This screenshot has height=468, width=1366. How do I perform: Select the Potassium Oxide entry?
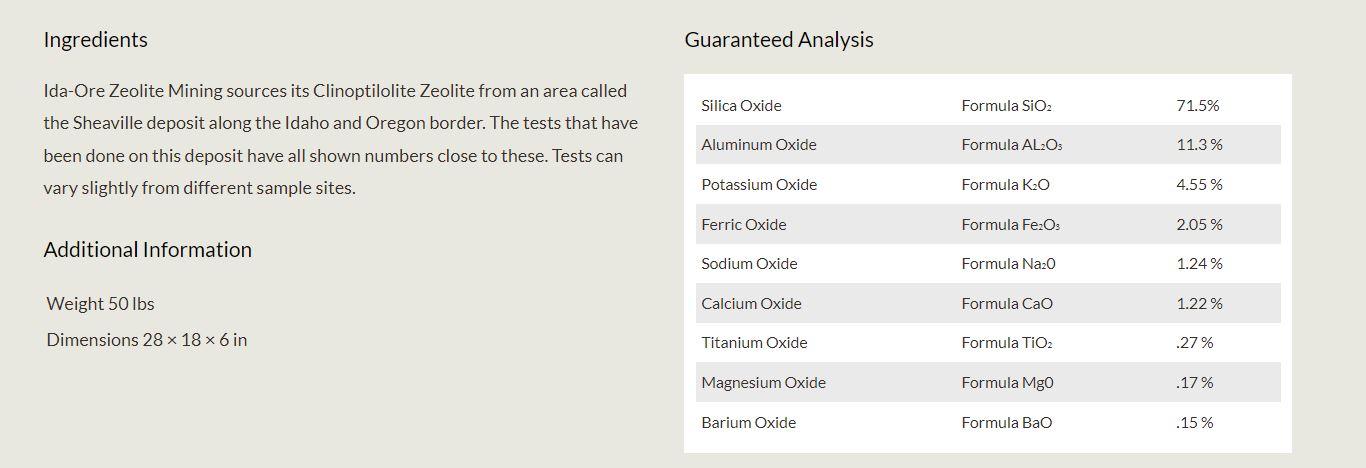(758, 185)
